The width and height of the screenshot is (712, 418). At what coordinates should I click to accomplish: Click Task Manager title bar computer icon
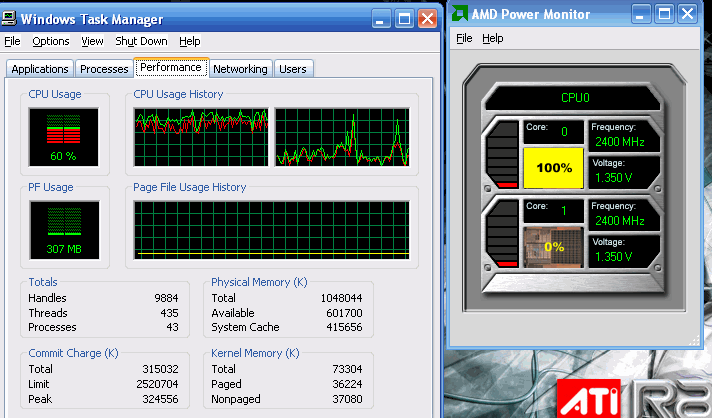[9, 18]
